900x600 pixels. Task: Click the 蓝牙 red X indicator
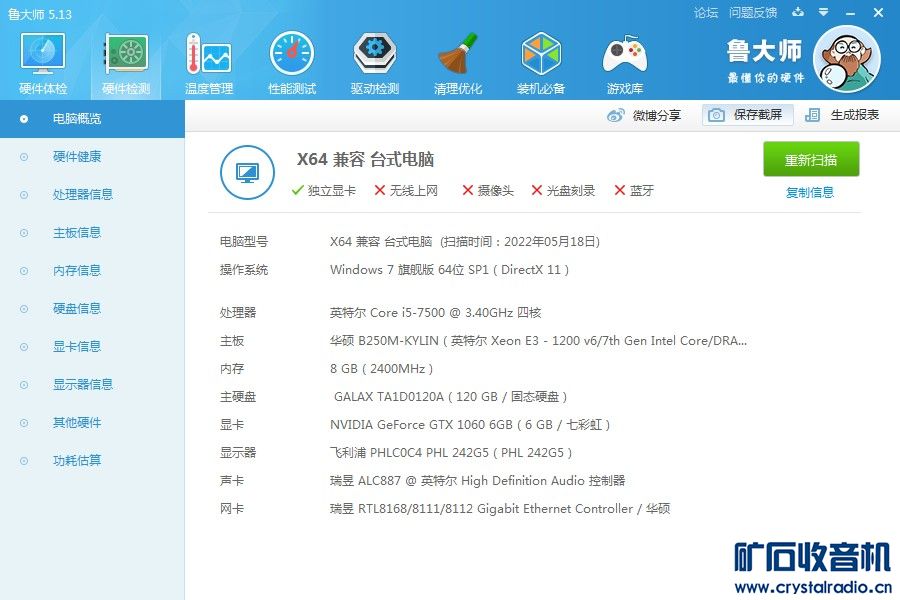(x=619, y=191)
